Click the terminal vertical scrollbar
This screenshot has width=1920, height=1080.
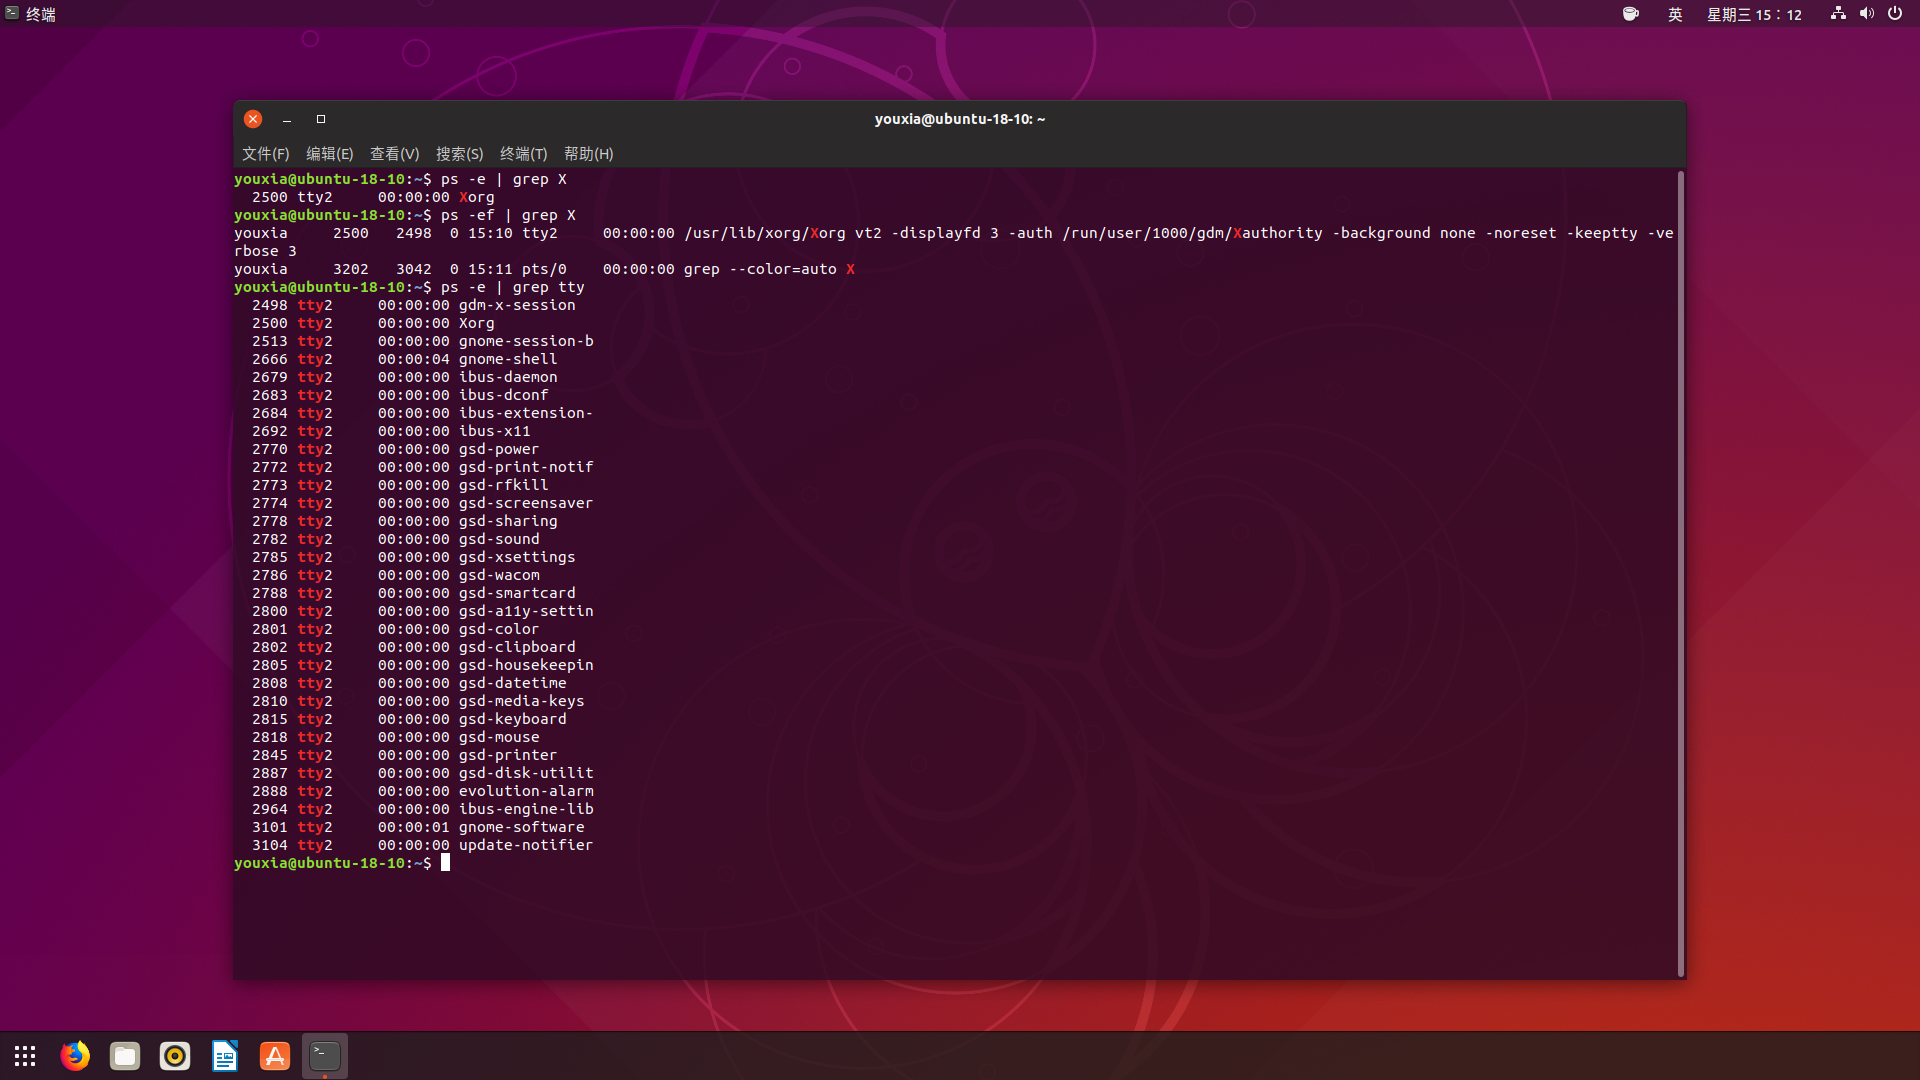click(1681, 573)
